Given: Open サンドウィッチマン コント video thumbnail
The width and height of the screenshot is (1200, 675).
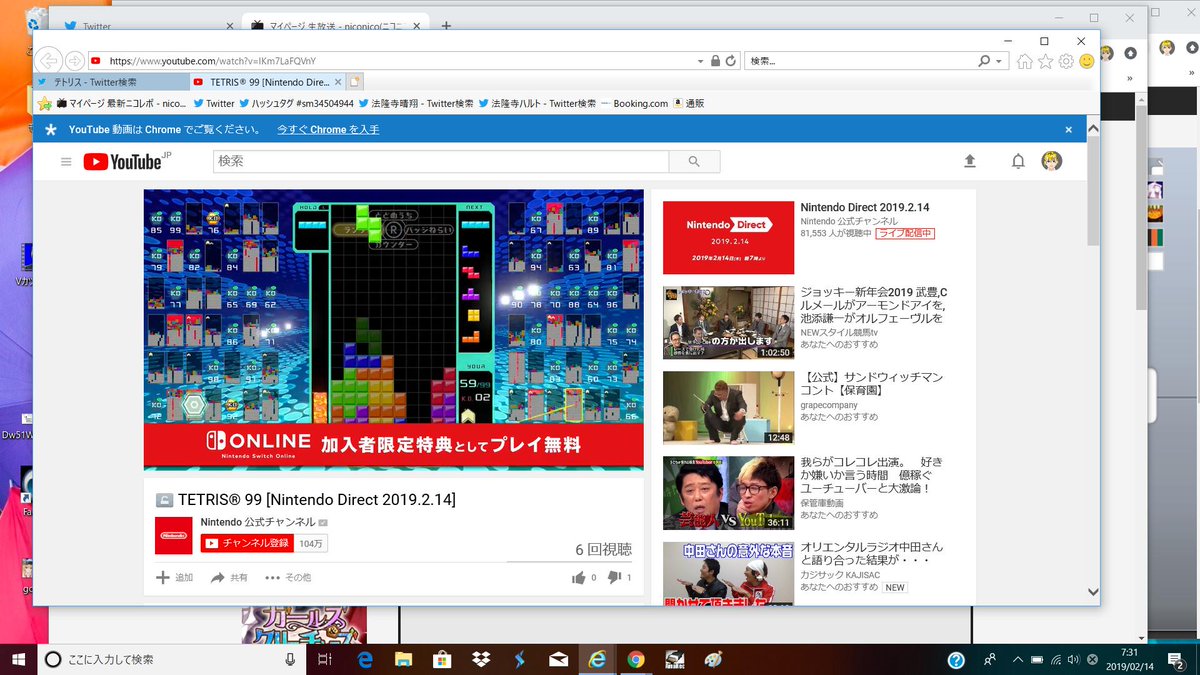Looking at the screenshot, I should tap(728, 408).
